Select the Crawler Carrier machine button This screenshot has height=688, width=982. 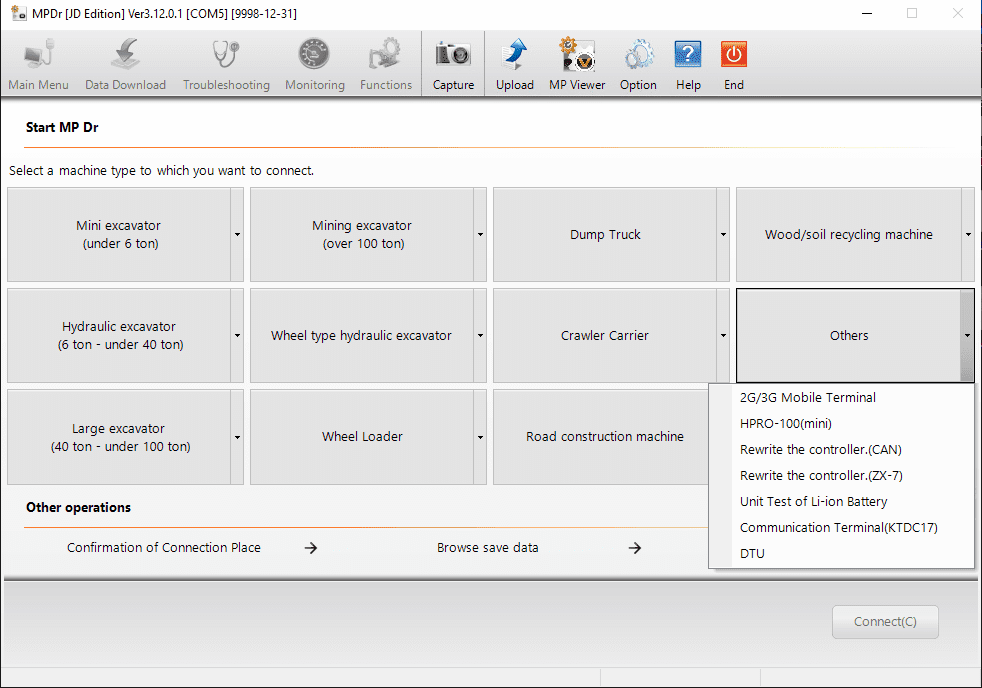tap(604, 336)
